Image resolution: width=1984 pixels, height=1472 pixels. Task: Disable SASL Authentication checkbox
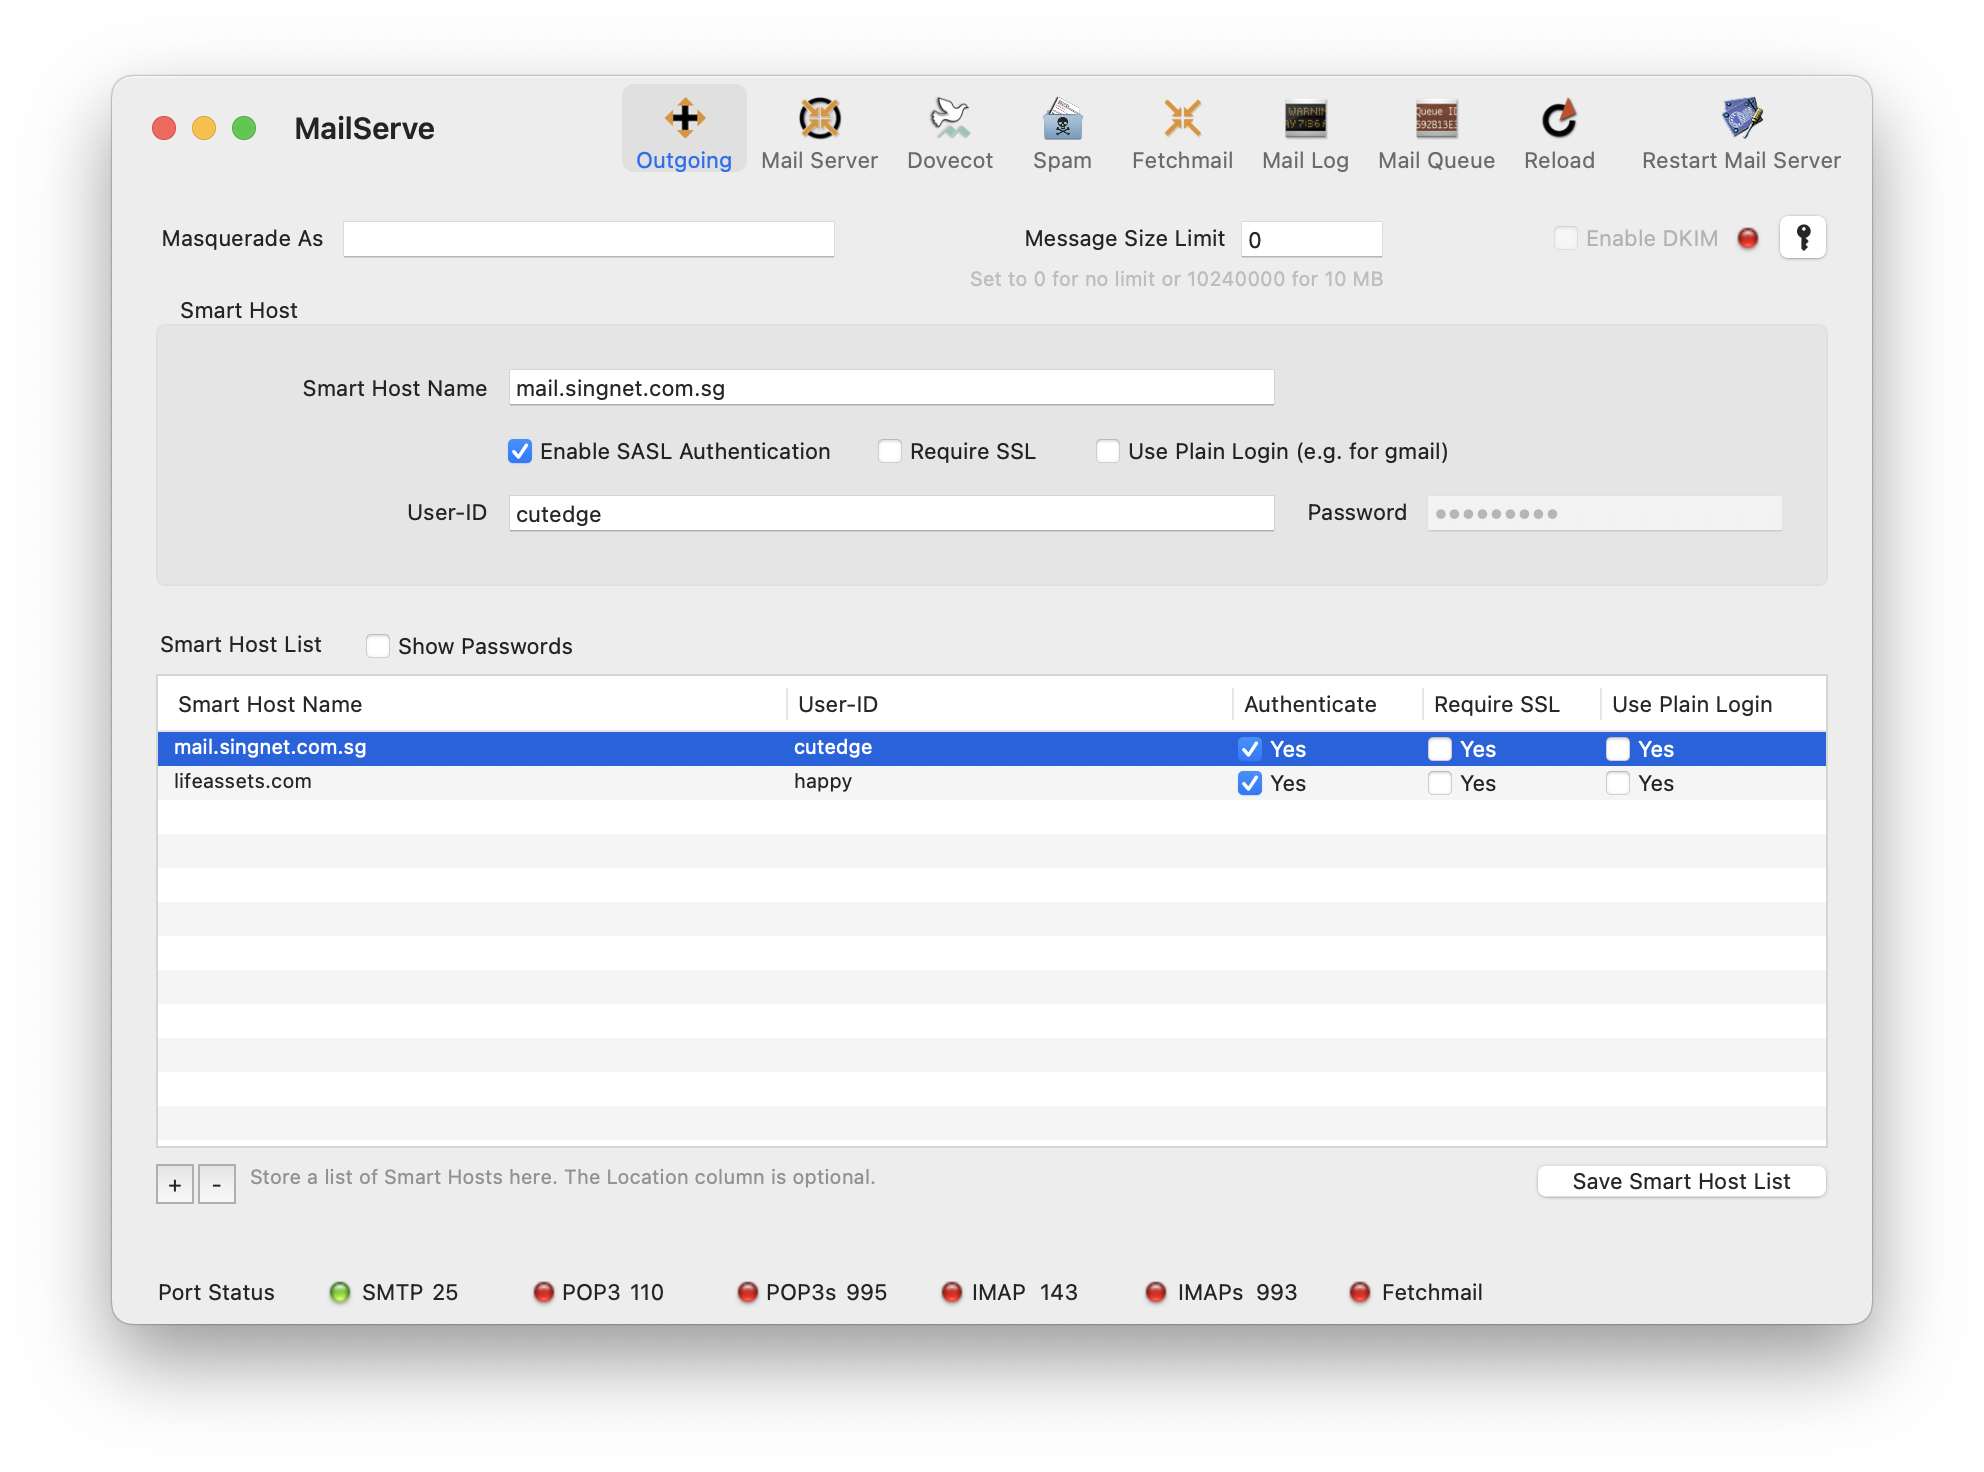coord(520,451)
